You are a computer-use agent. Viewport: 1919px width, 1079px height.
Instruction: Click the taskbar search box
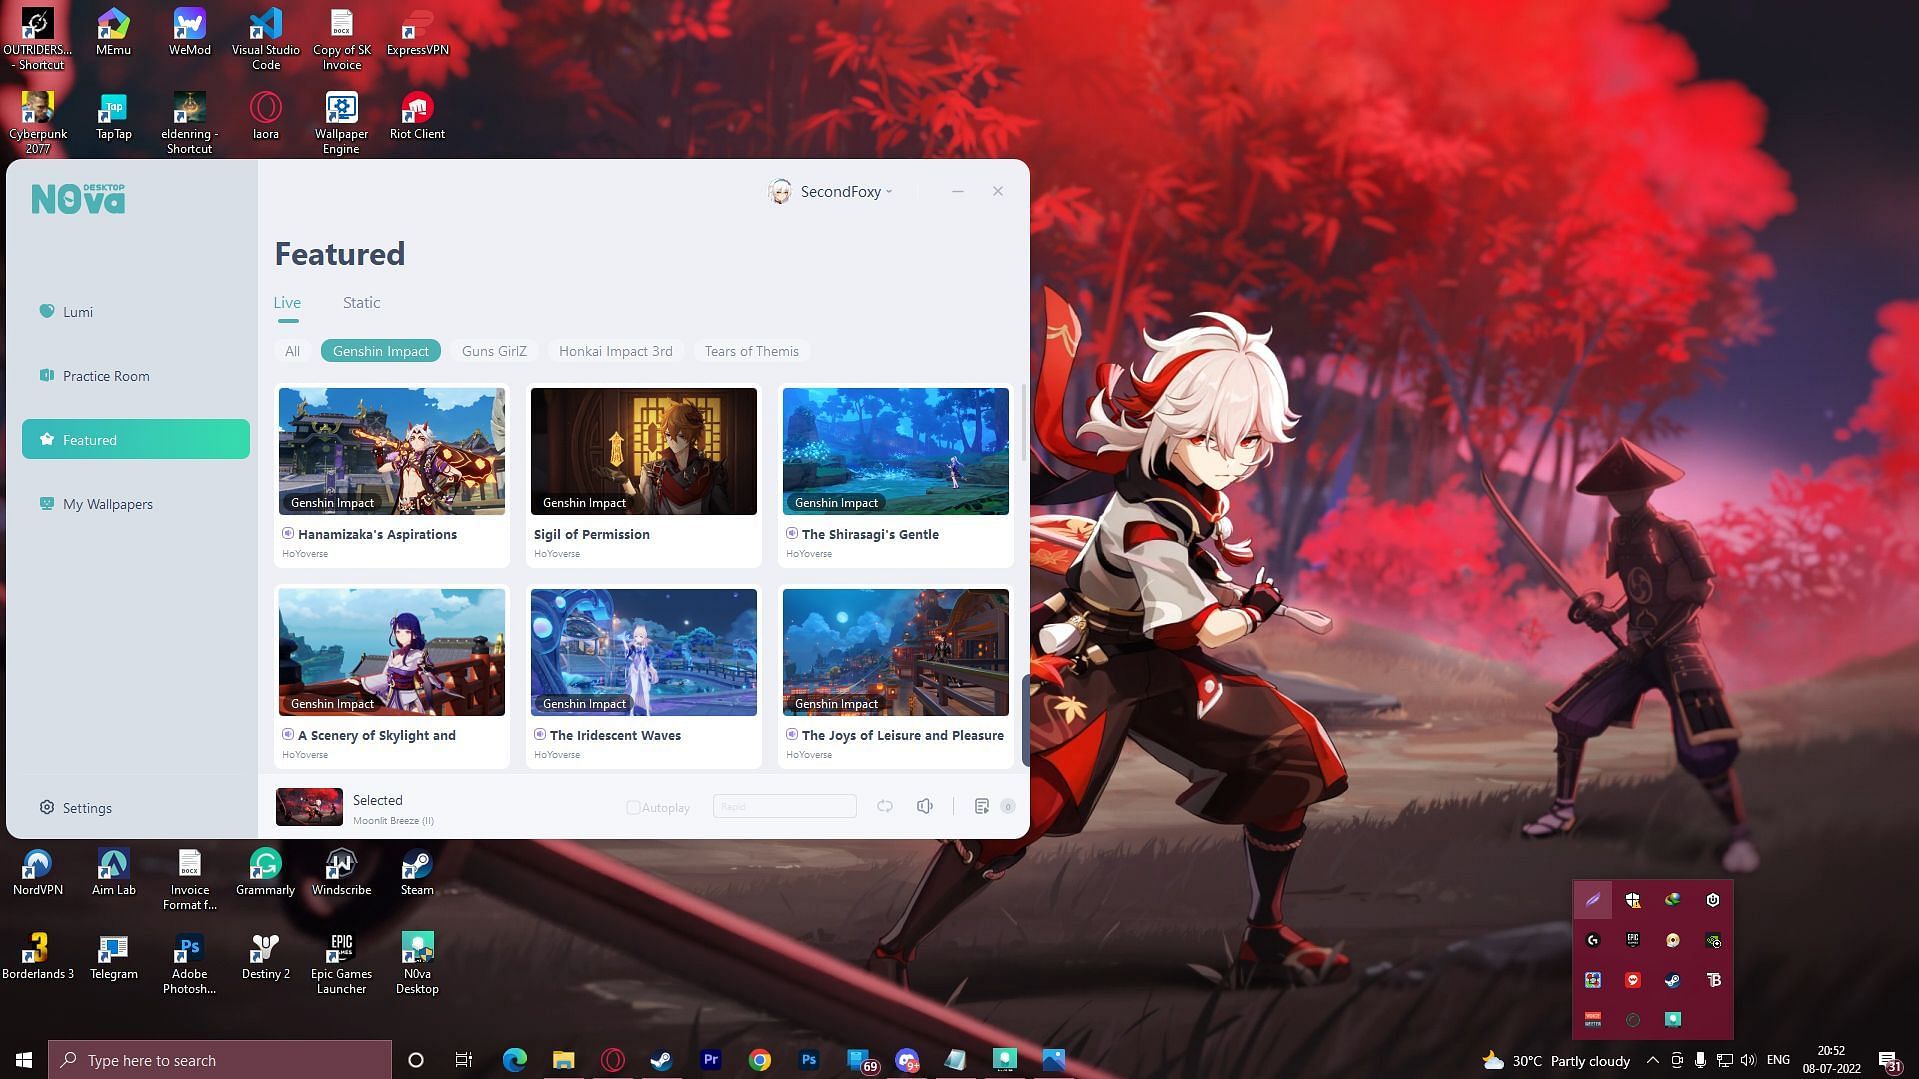(220, 1060)
